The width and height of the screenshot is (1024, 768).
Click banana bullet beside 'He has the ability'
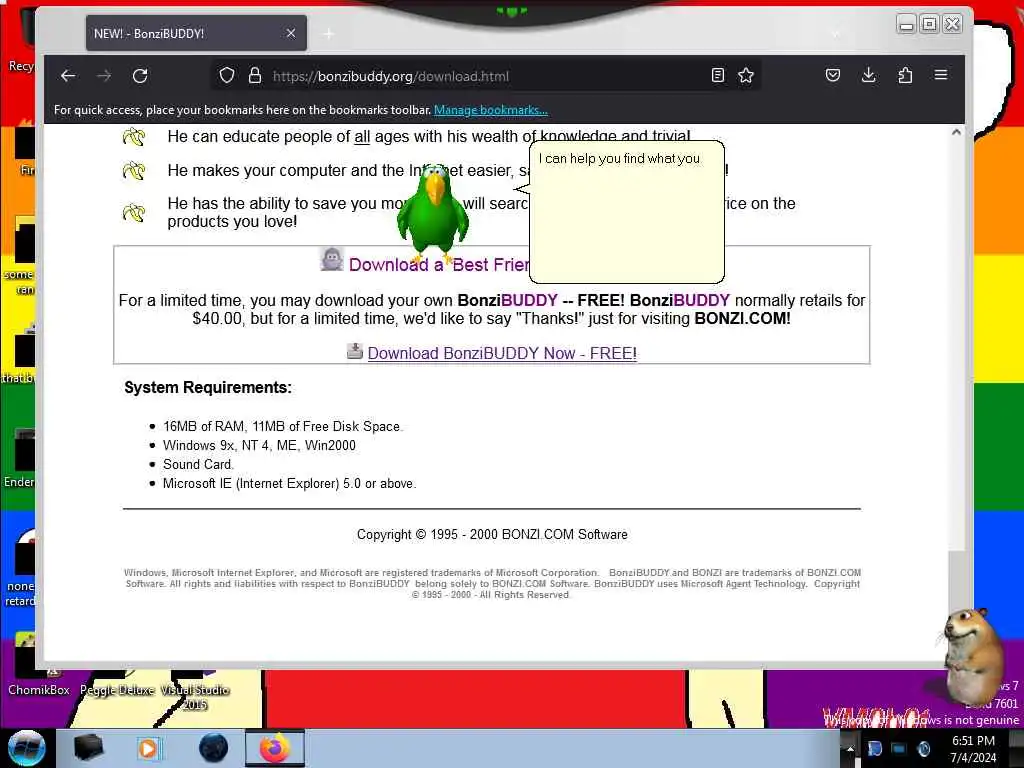point(134,213)
